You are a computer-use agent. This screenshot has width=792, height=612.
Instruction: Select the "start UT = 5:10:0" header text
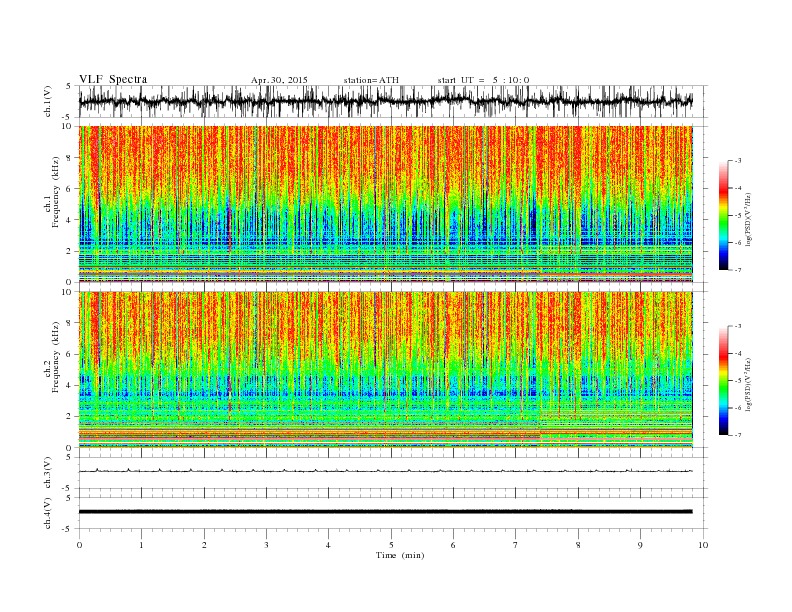pos(483,80)
